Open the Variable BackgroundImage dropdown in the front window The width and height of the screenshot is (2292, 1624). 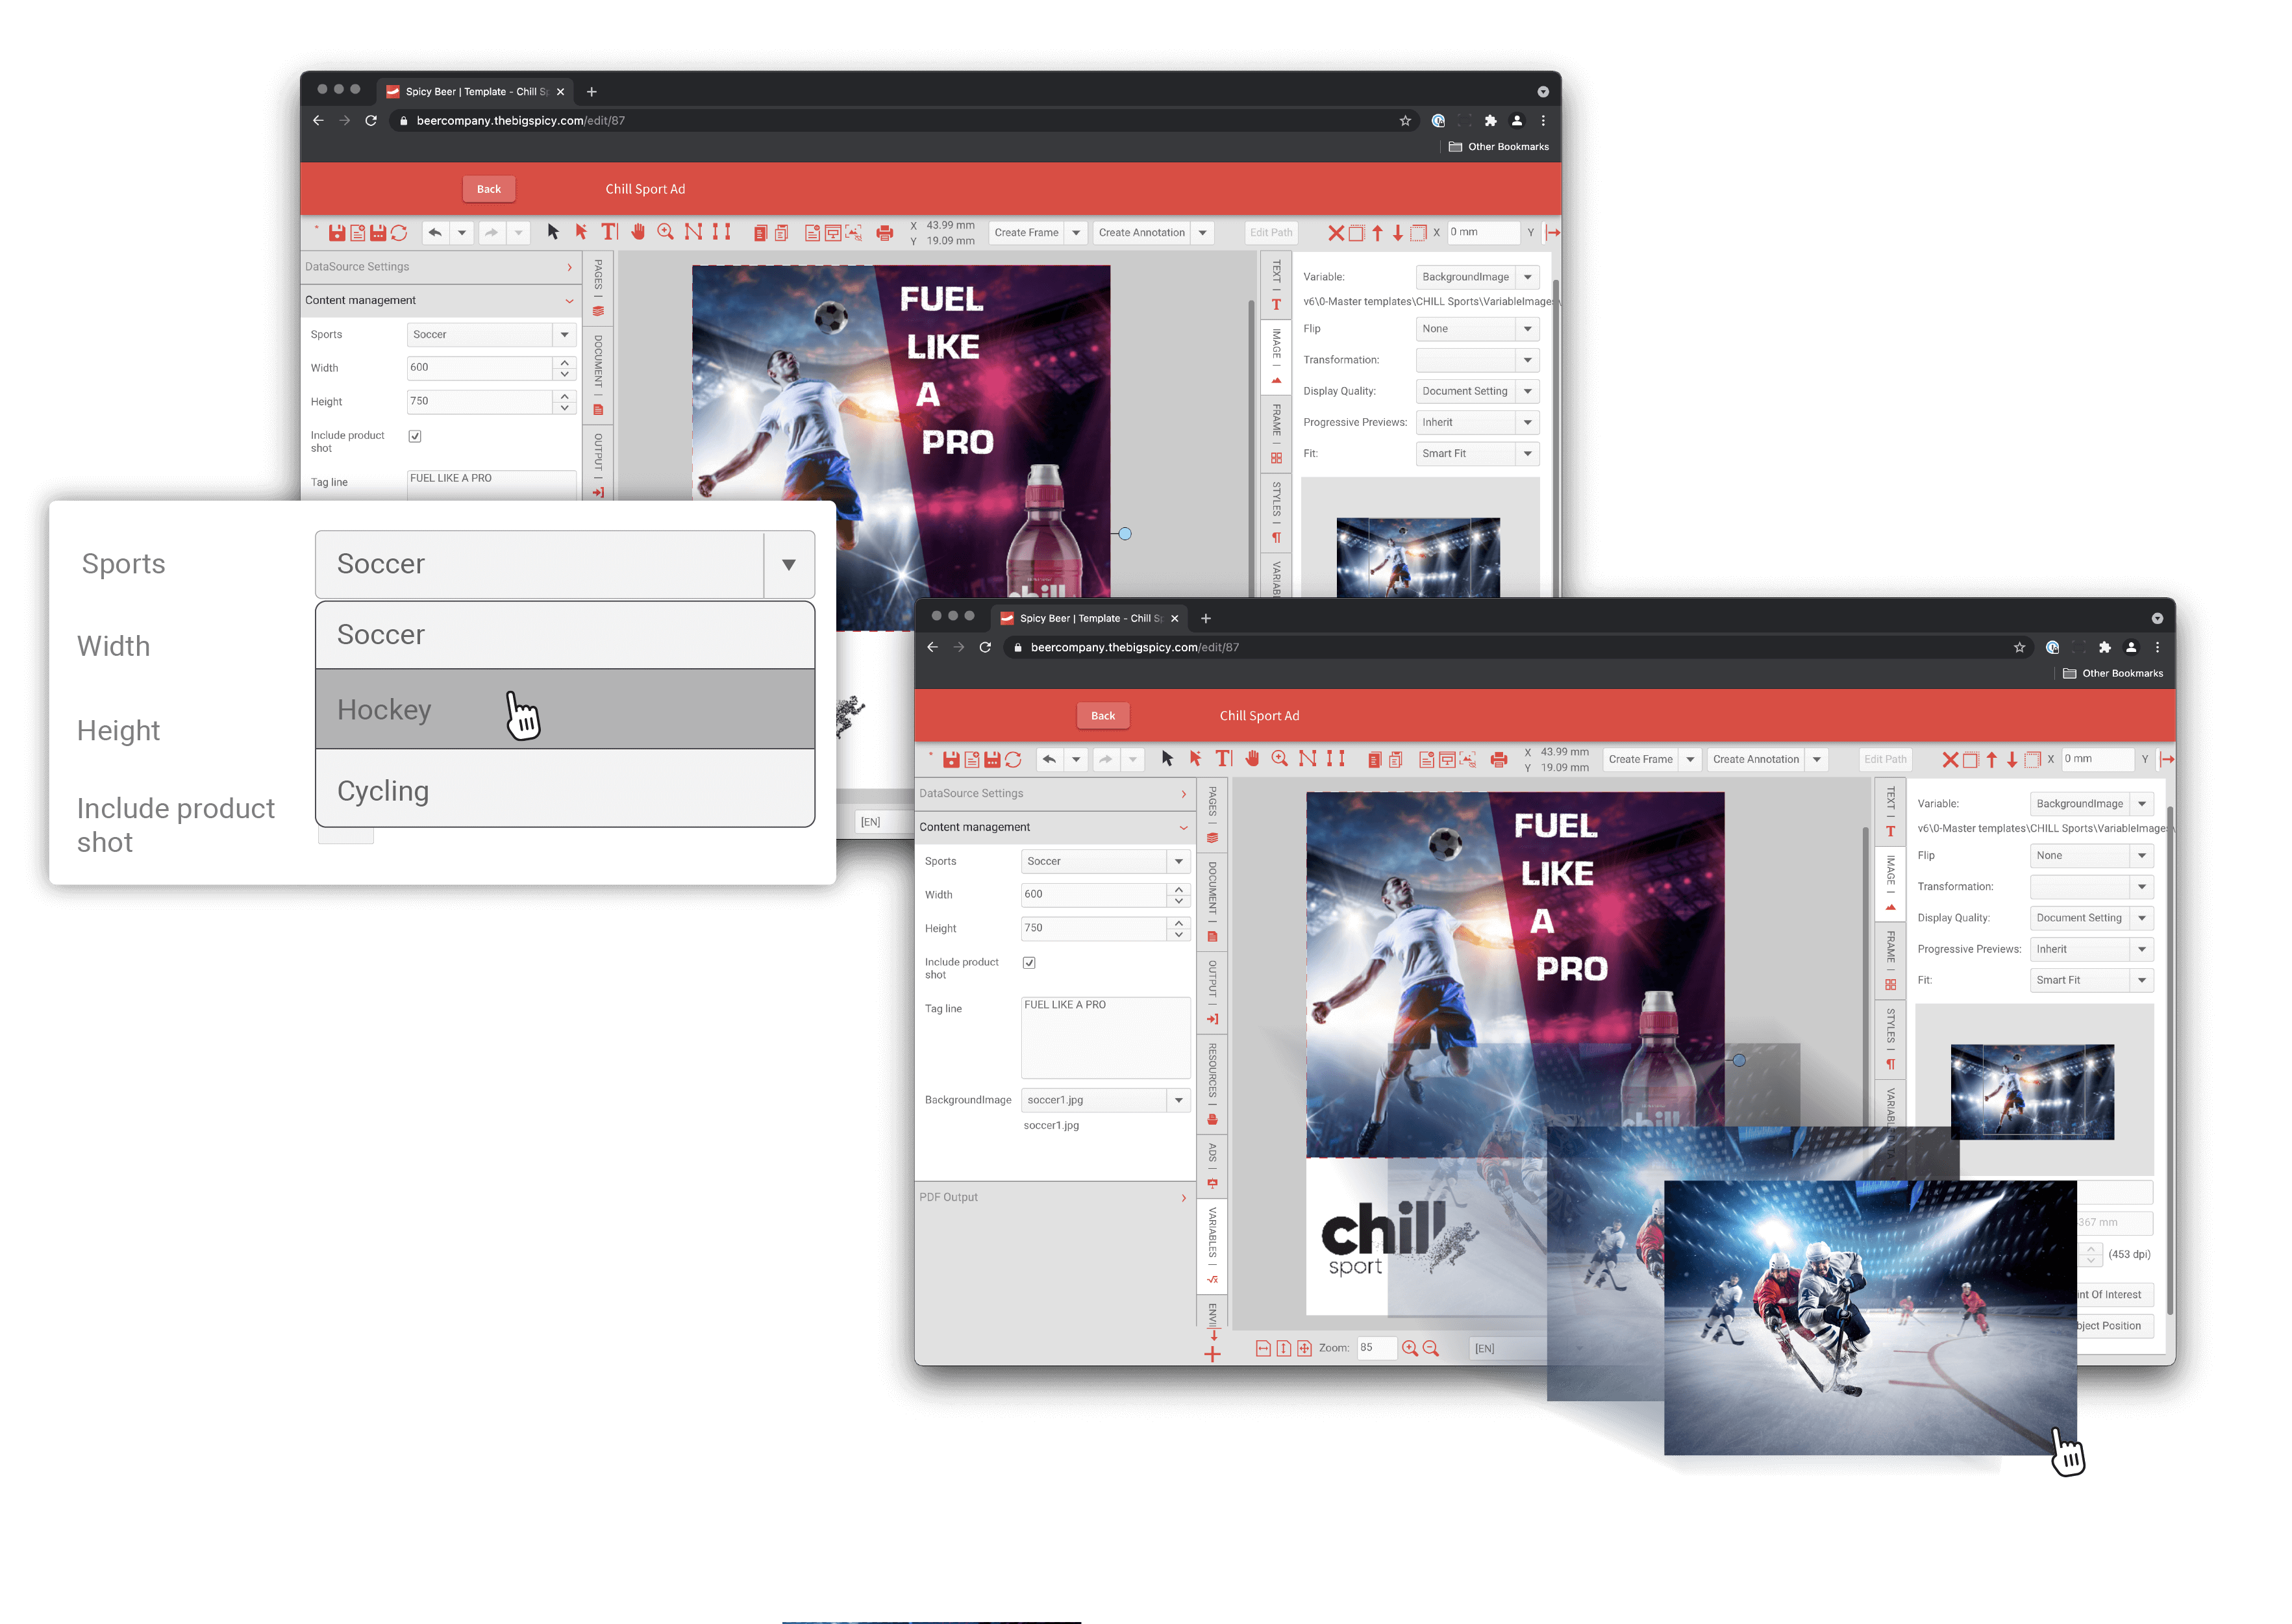point(2092,804)
